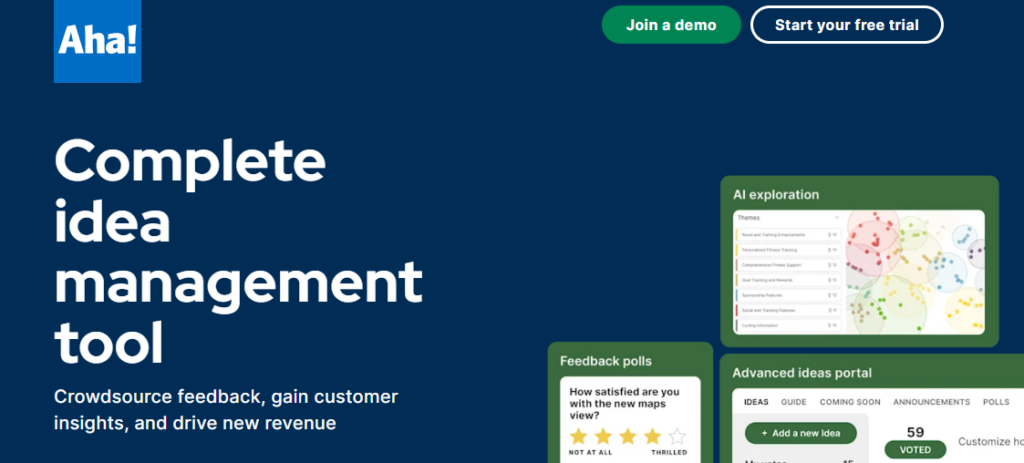Open the POLLS tab
1024x463 pixels.
tap(996, 402)
